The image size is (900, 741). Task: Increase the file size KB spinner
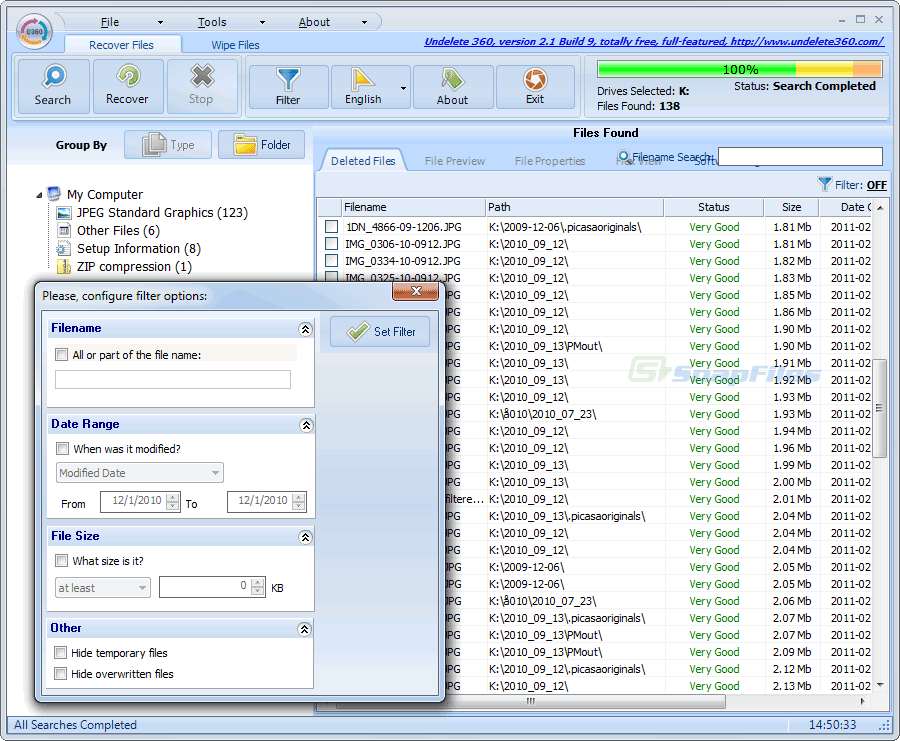tap(258, 583)
